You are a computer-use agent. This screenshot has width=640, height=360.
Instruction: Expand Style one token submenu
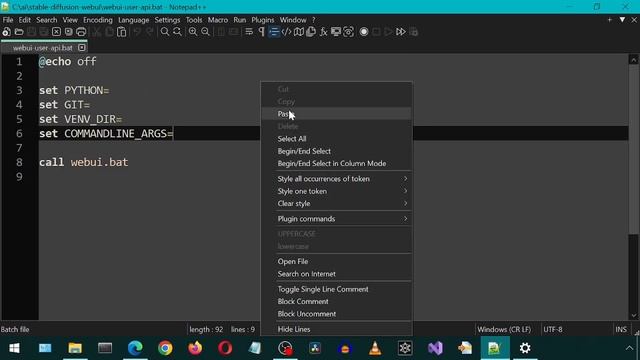coord(336,191)
